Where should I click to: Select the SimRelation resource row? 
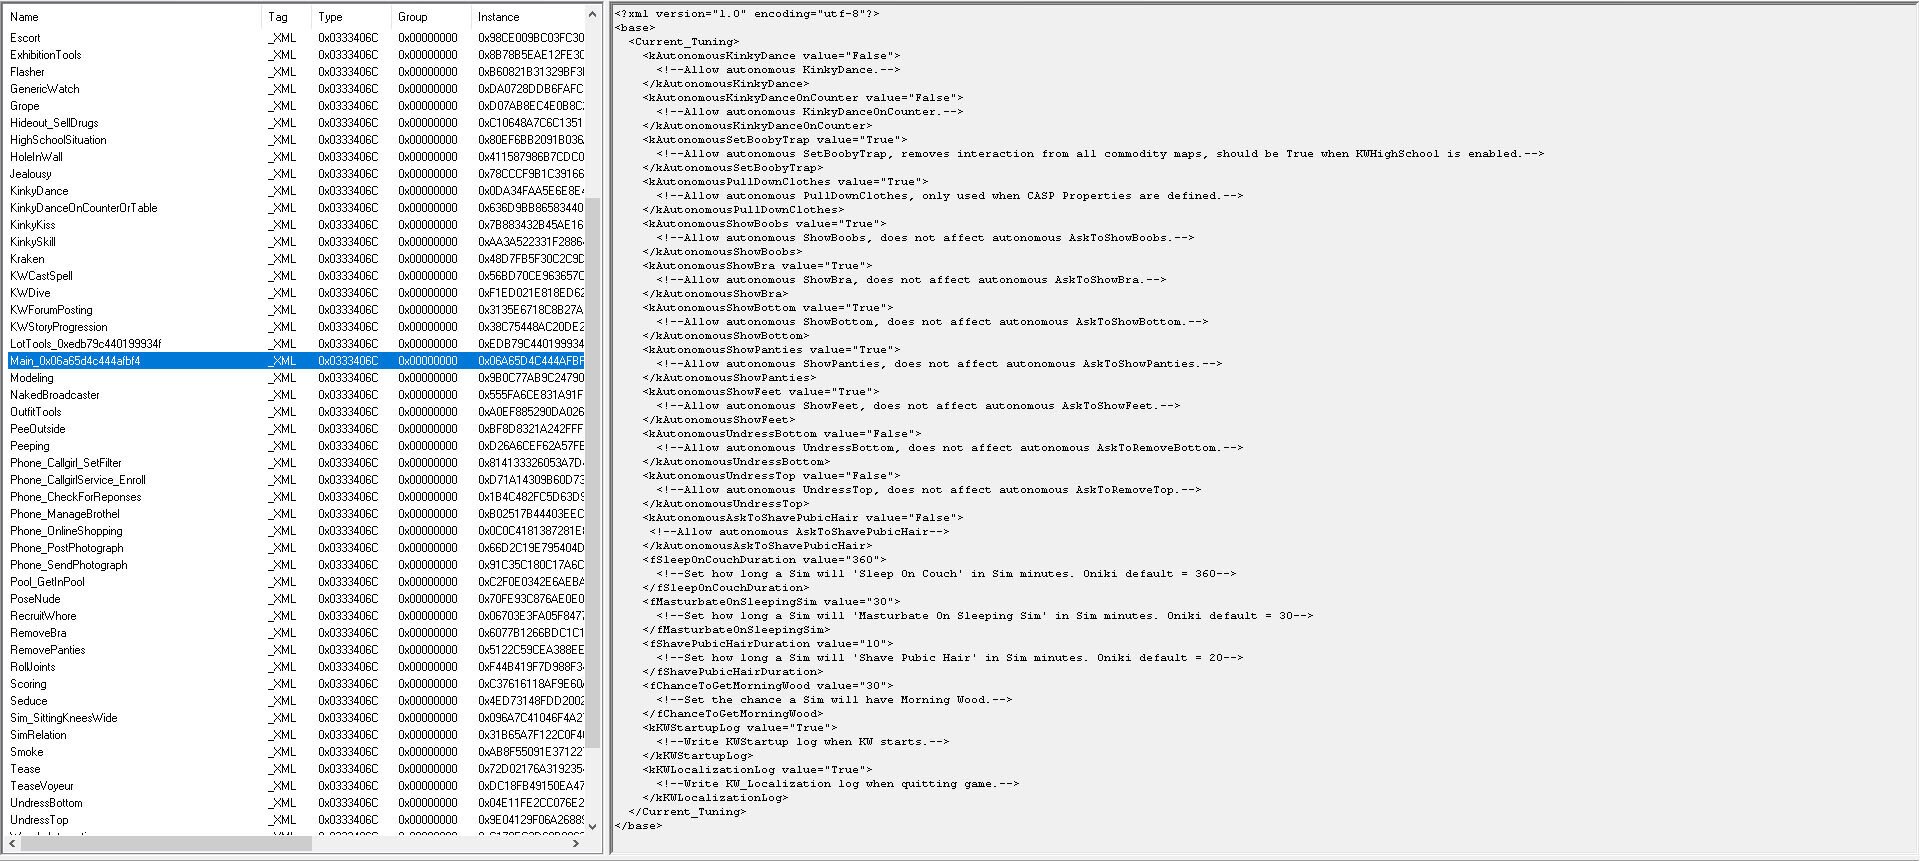point(296,735)
